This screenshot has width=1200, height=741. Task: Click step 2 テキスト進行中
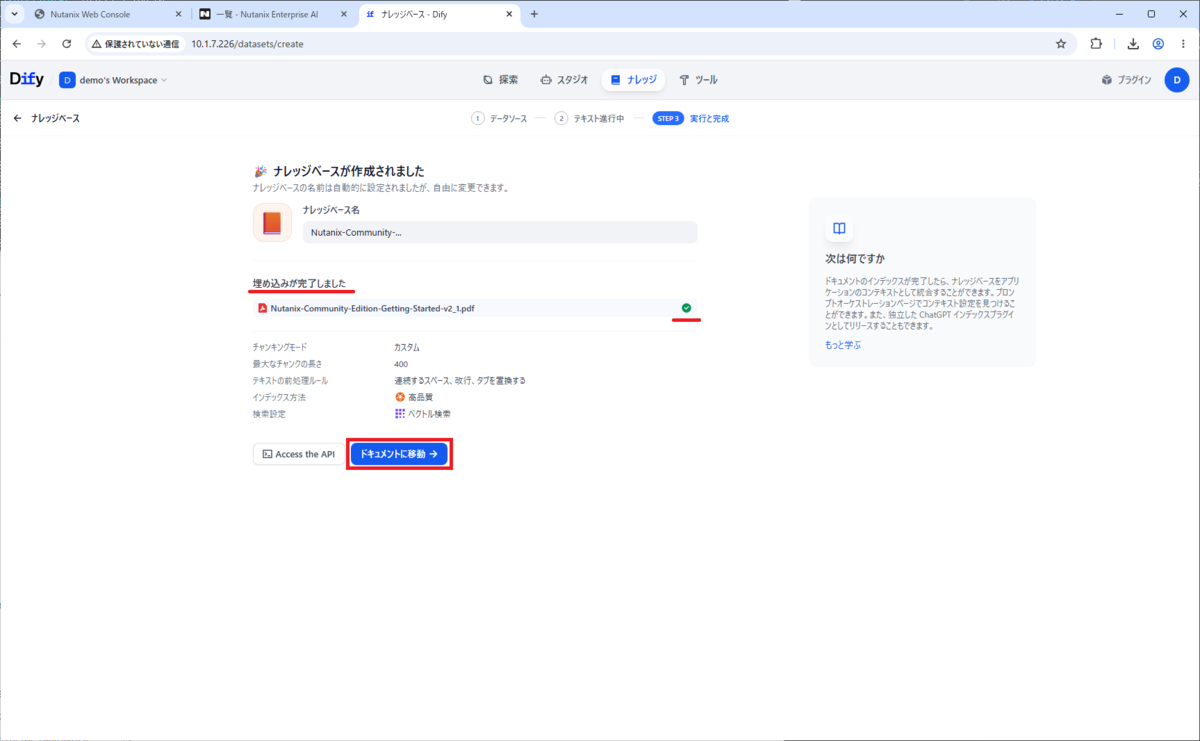tap(589, 118)
